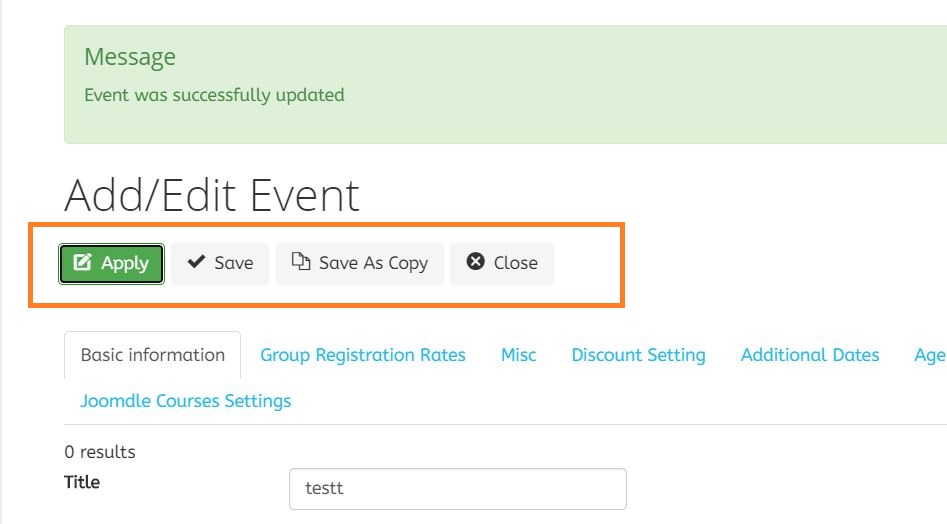Screen dimensions: 947x524
Task: Select the Misc tab
Action: click(518, 355)
